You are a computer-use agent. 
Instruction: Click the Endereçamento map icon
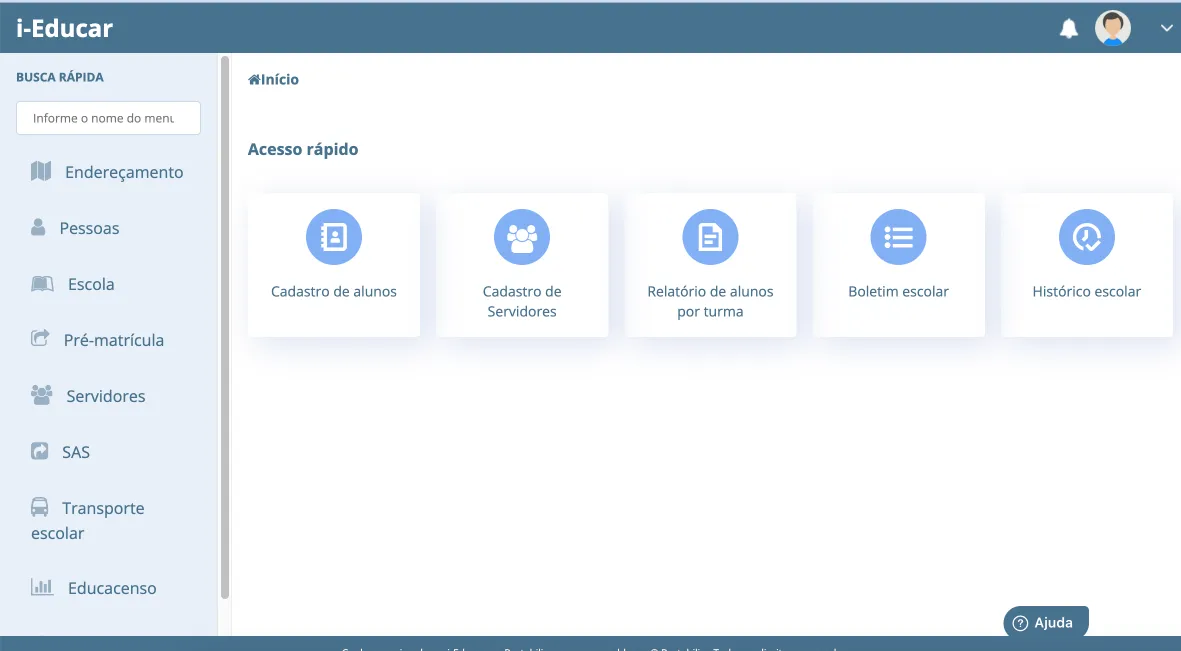click(41, 171)
